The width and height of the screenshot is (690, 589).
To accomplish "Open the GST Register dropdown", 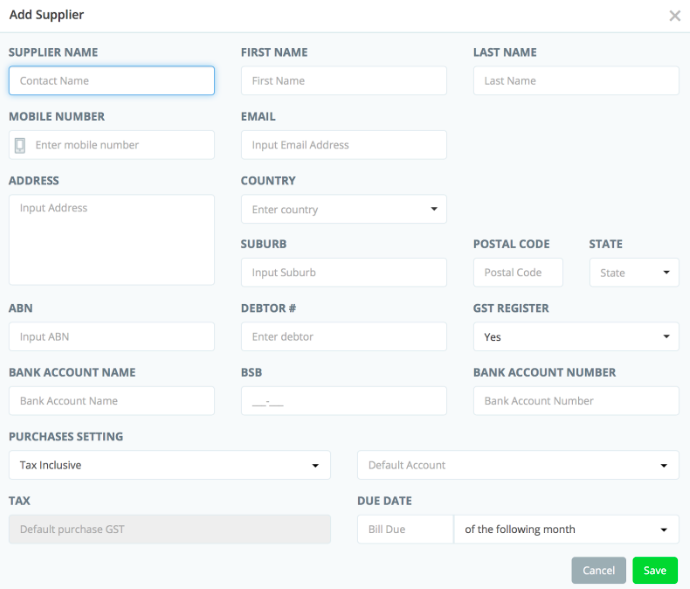I will tap(575, 337).
